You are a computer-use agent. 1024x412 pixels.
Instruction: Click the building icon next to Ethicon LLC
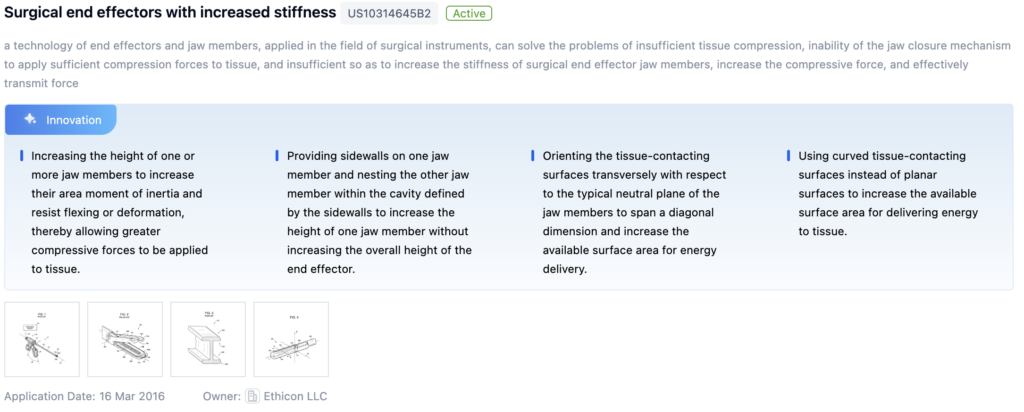tap(253, 396)
